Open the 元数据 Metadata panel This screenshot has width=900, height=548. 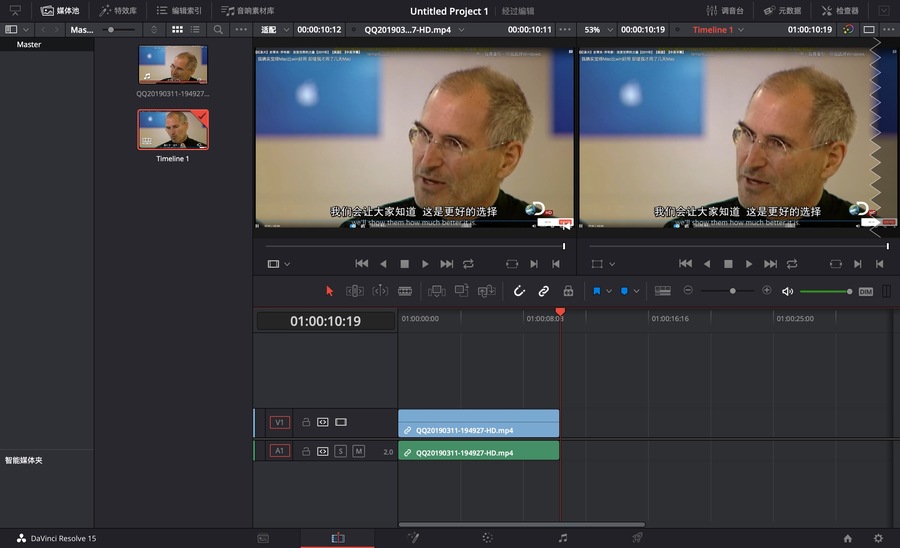782,10
